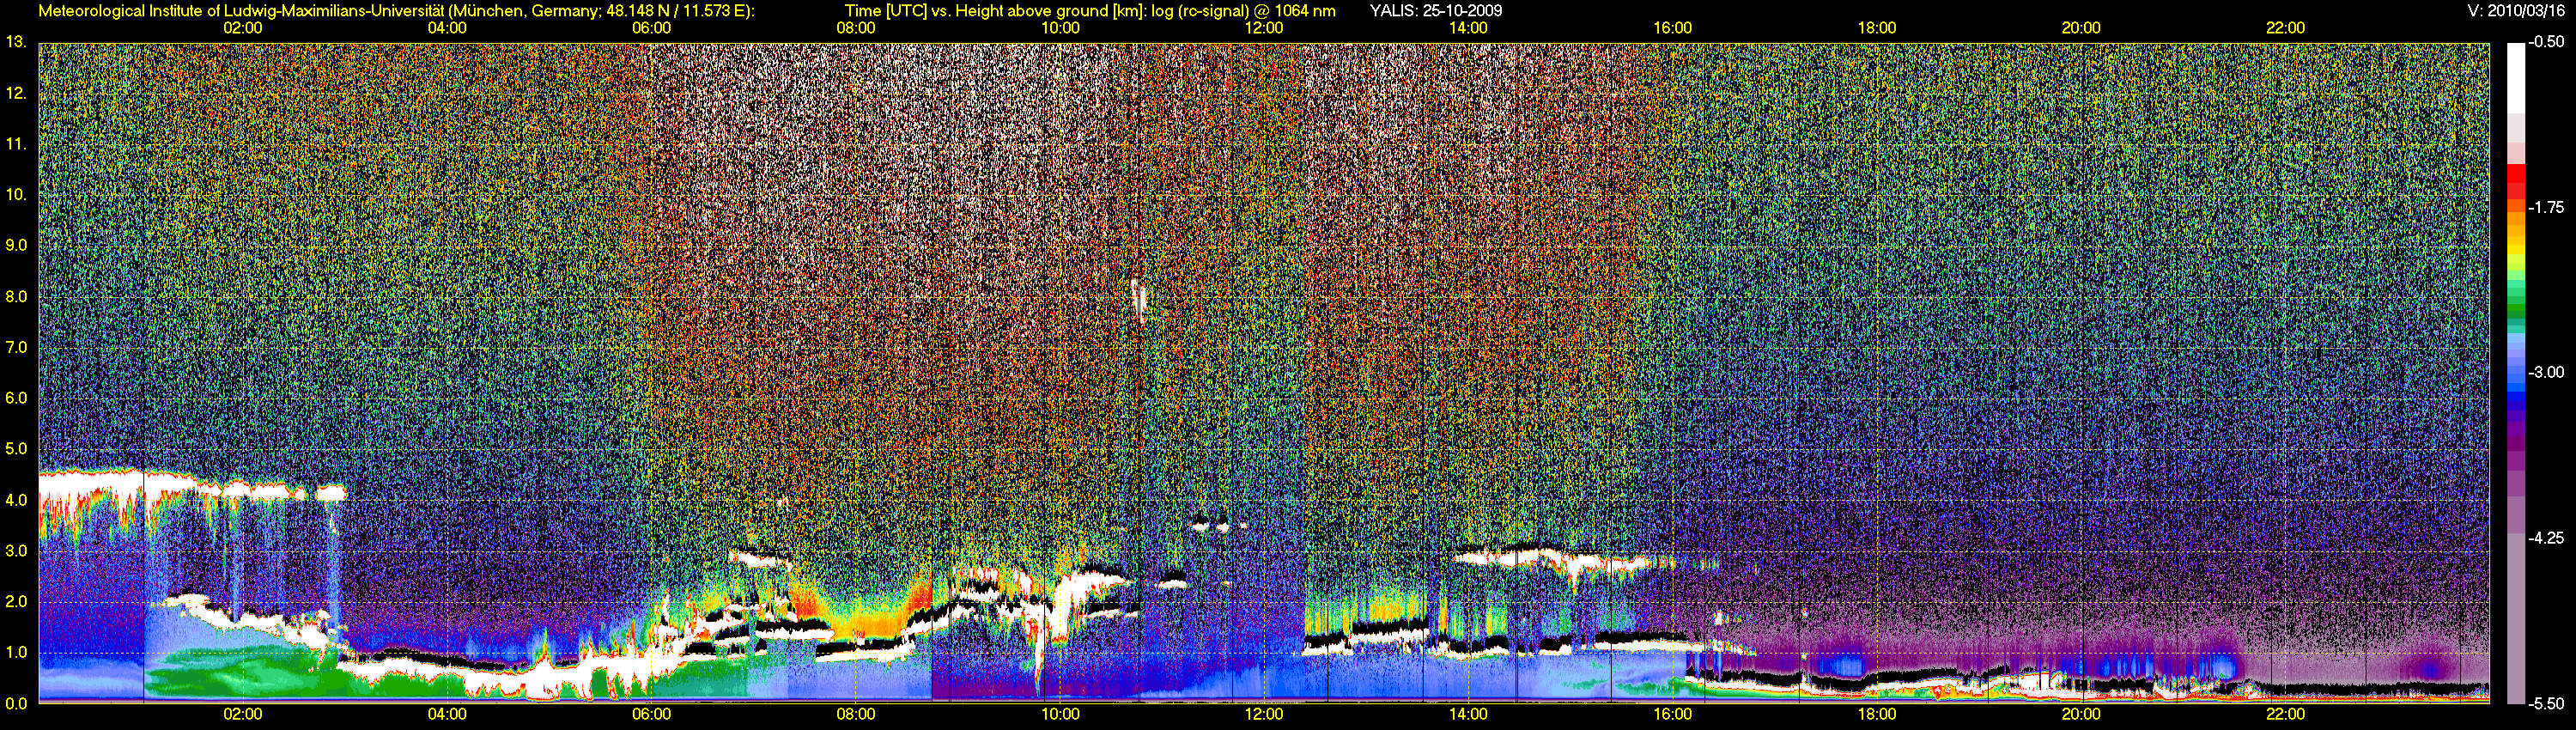The image size is (2576, 730).
Task: Select the 22:00 label on the top time axis
Action: 2285,28
